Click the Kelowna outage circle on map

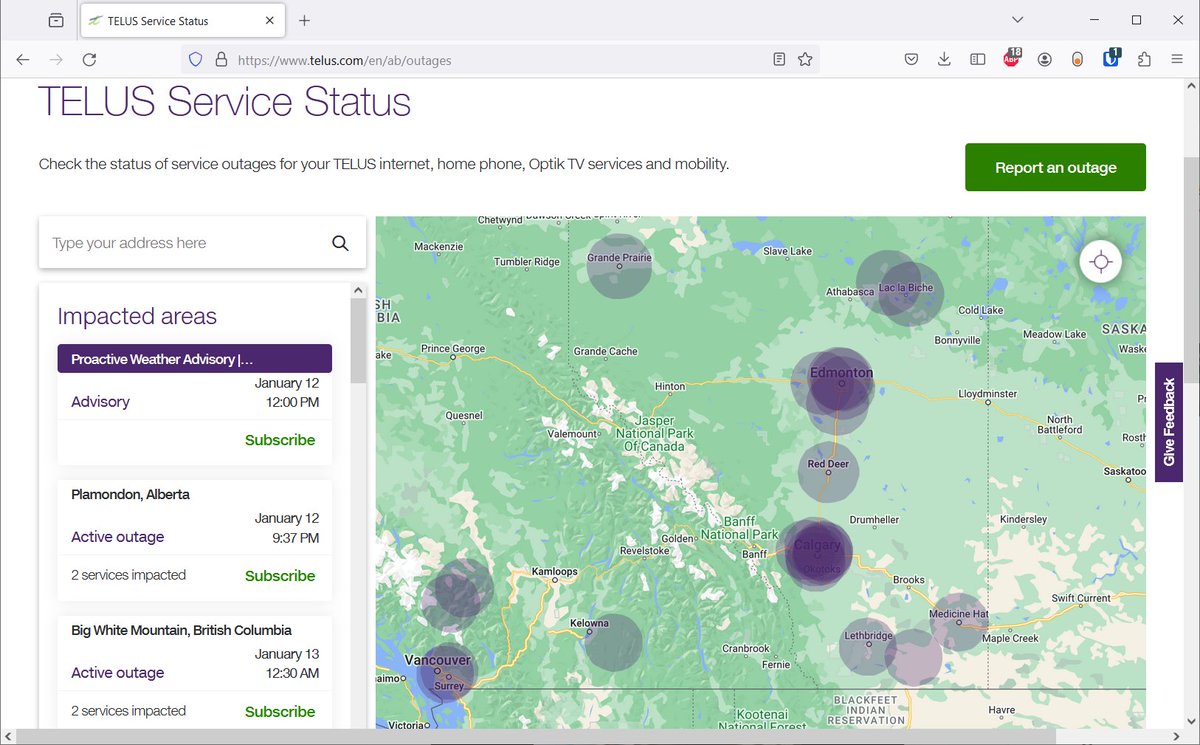[x=613, y=642]
